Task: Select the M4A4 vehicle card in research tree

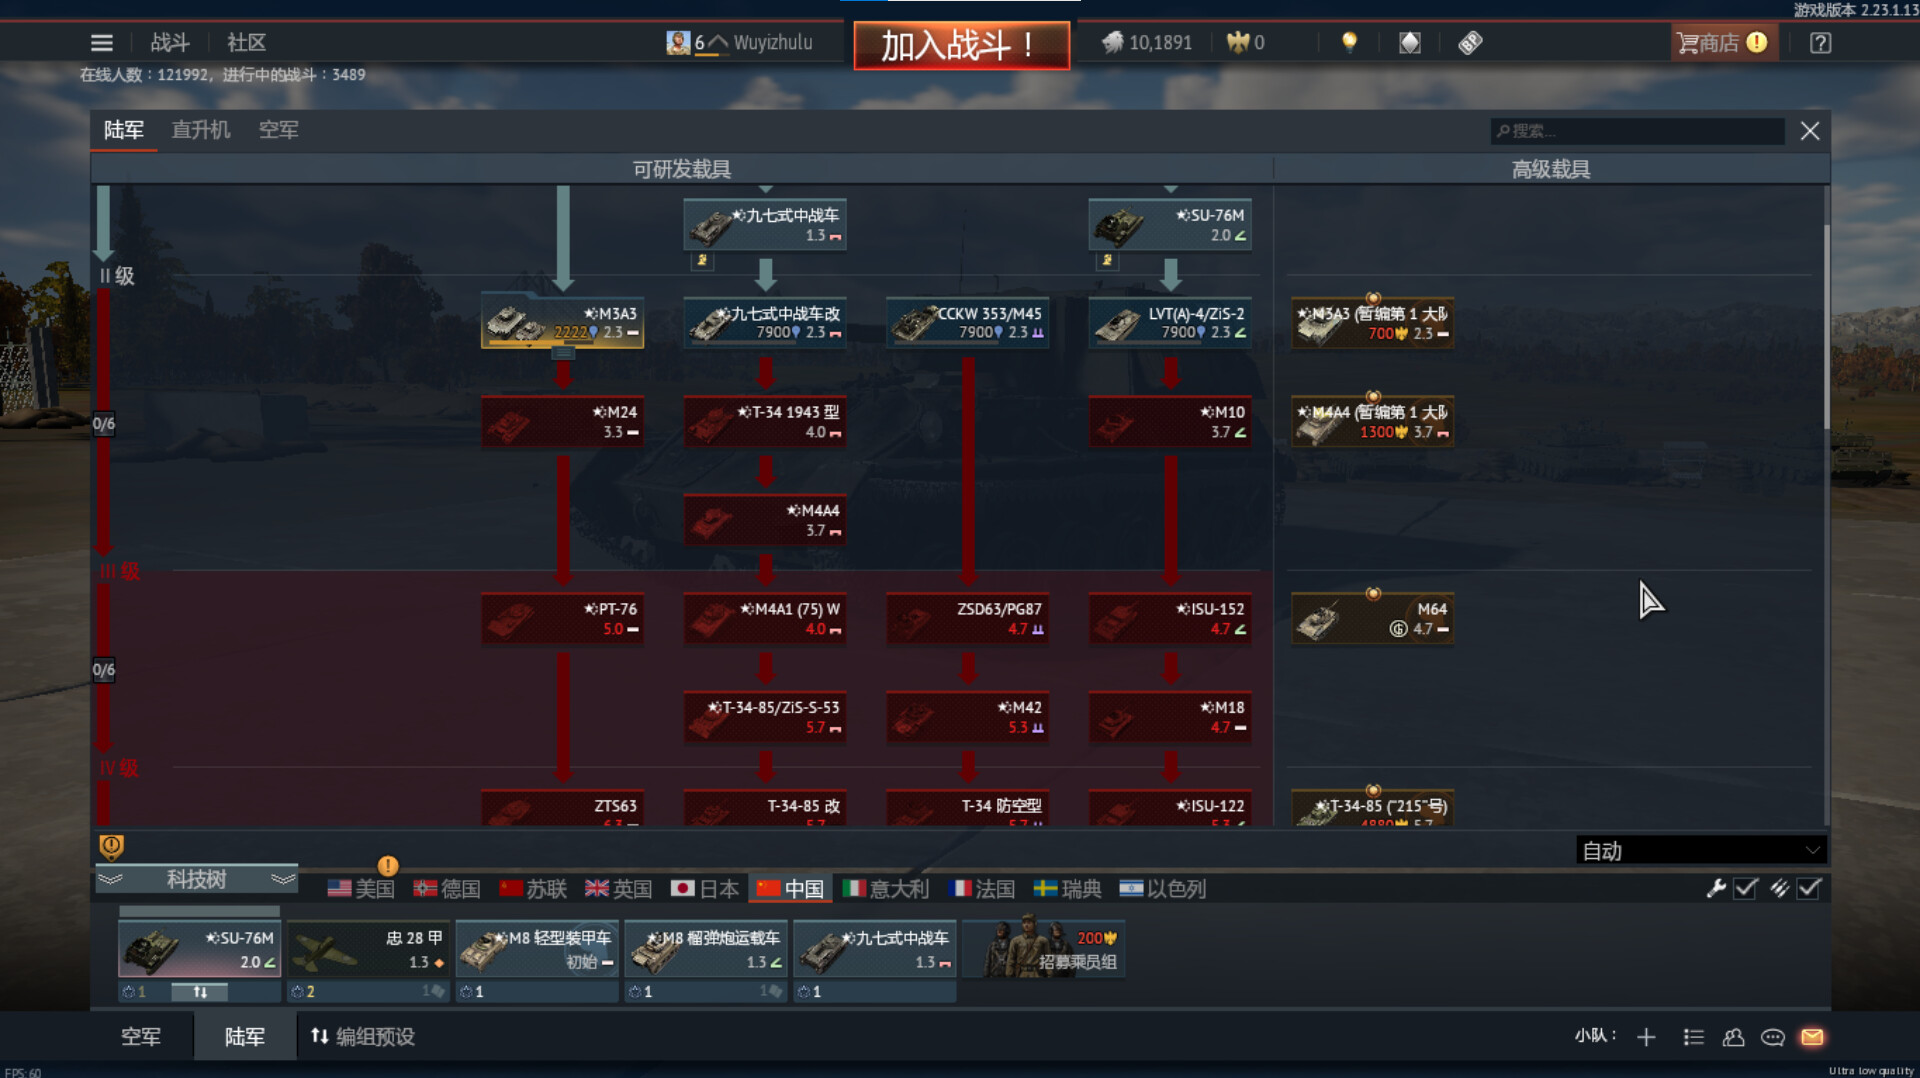Action: coord(765,520)
